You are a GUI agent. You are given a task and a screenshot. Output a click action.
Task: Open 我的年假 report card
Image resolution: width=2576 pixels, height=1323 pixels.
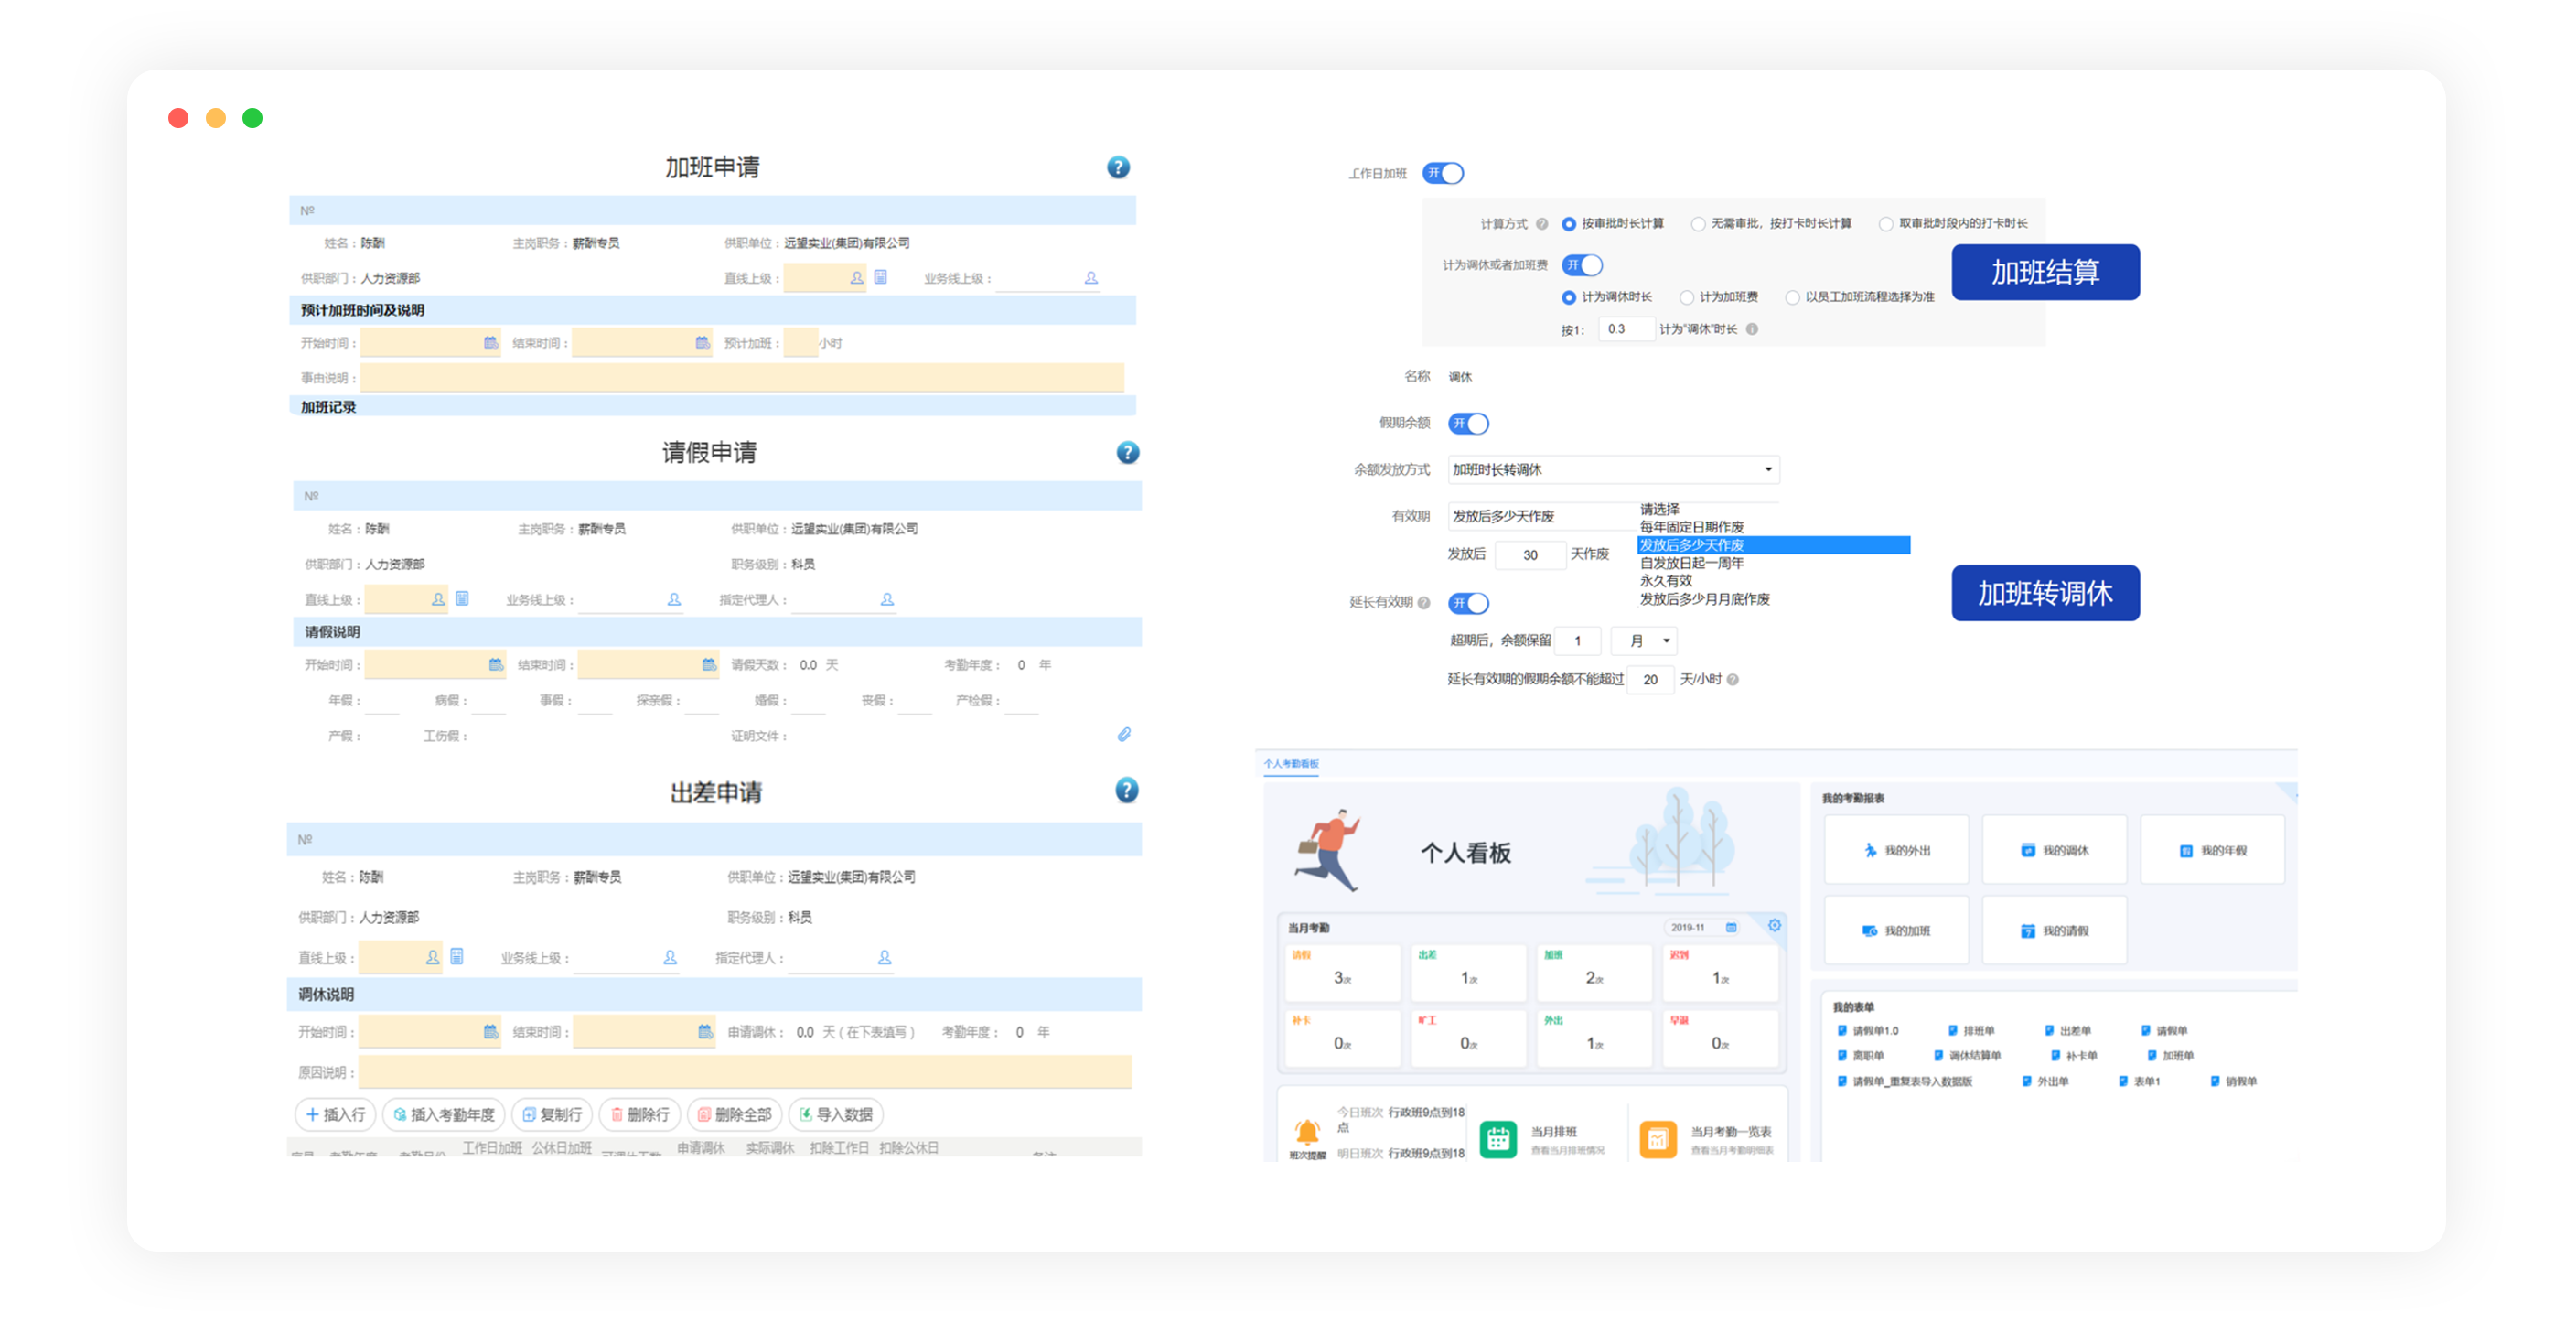[2212, 850]
